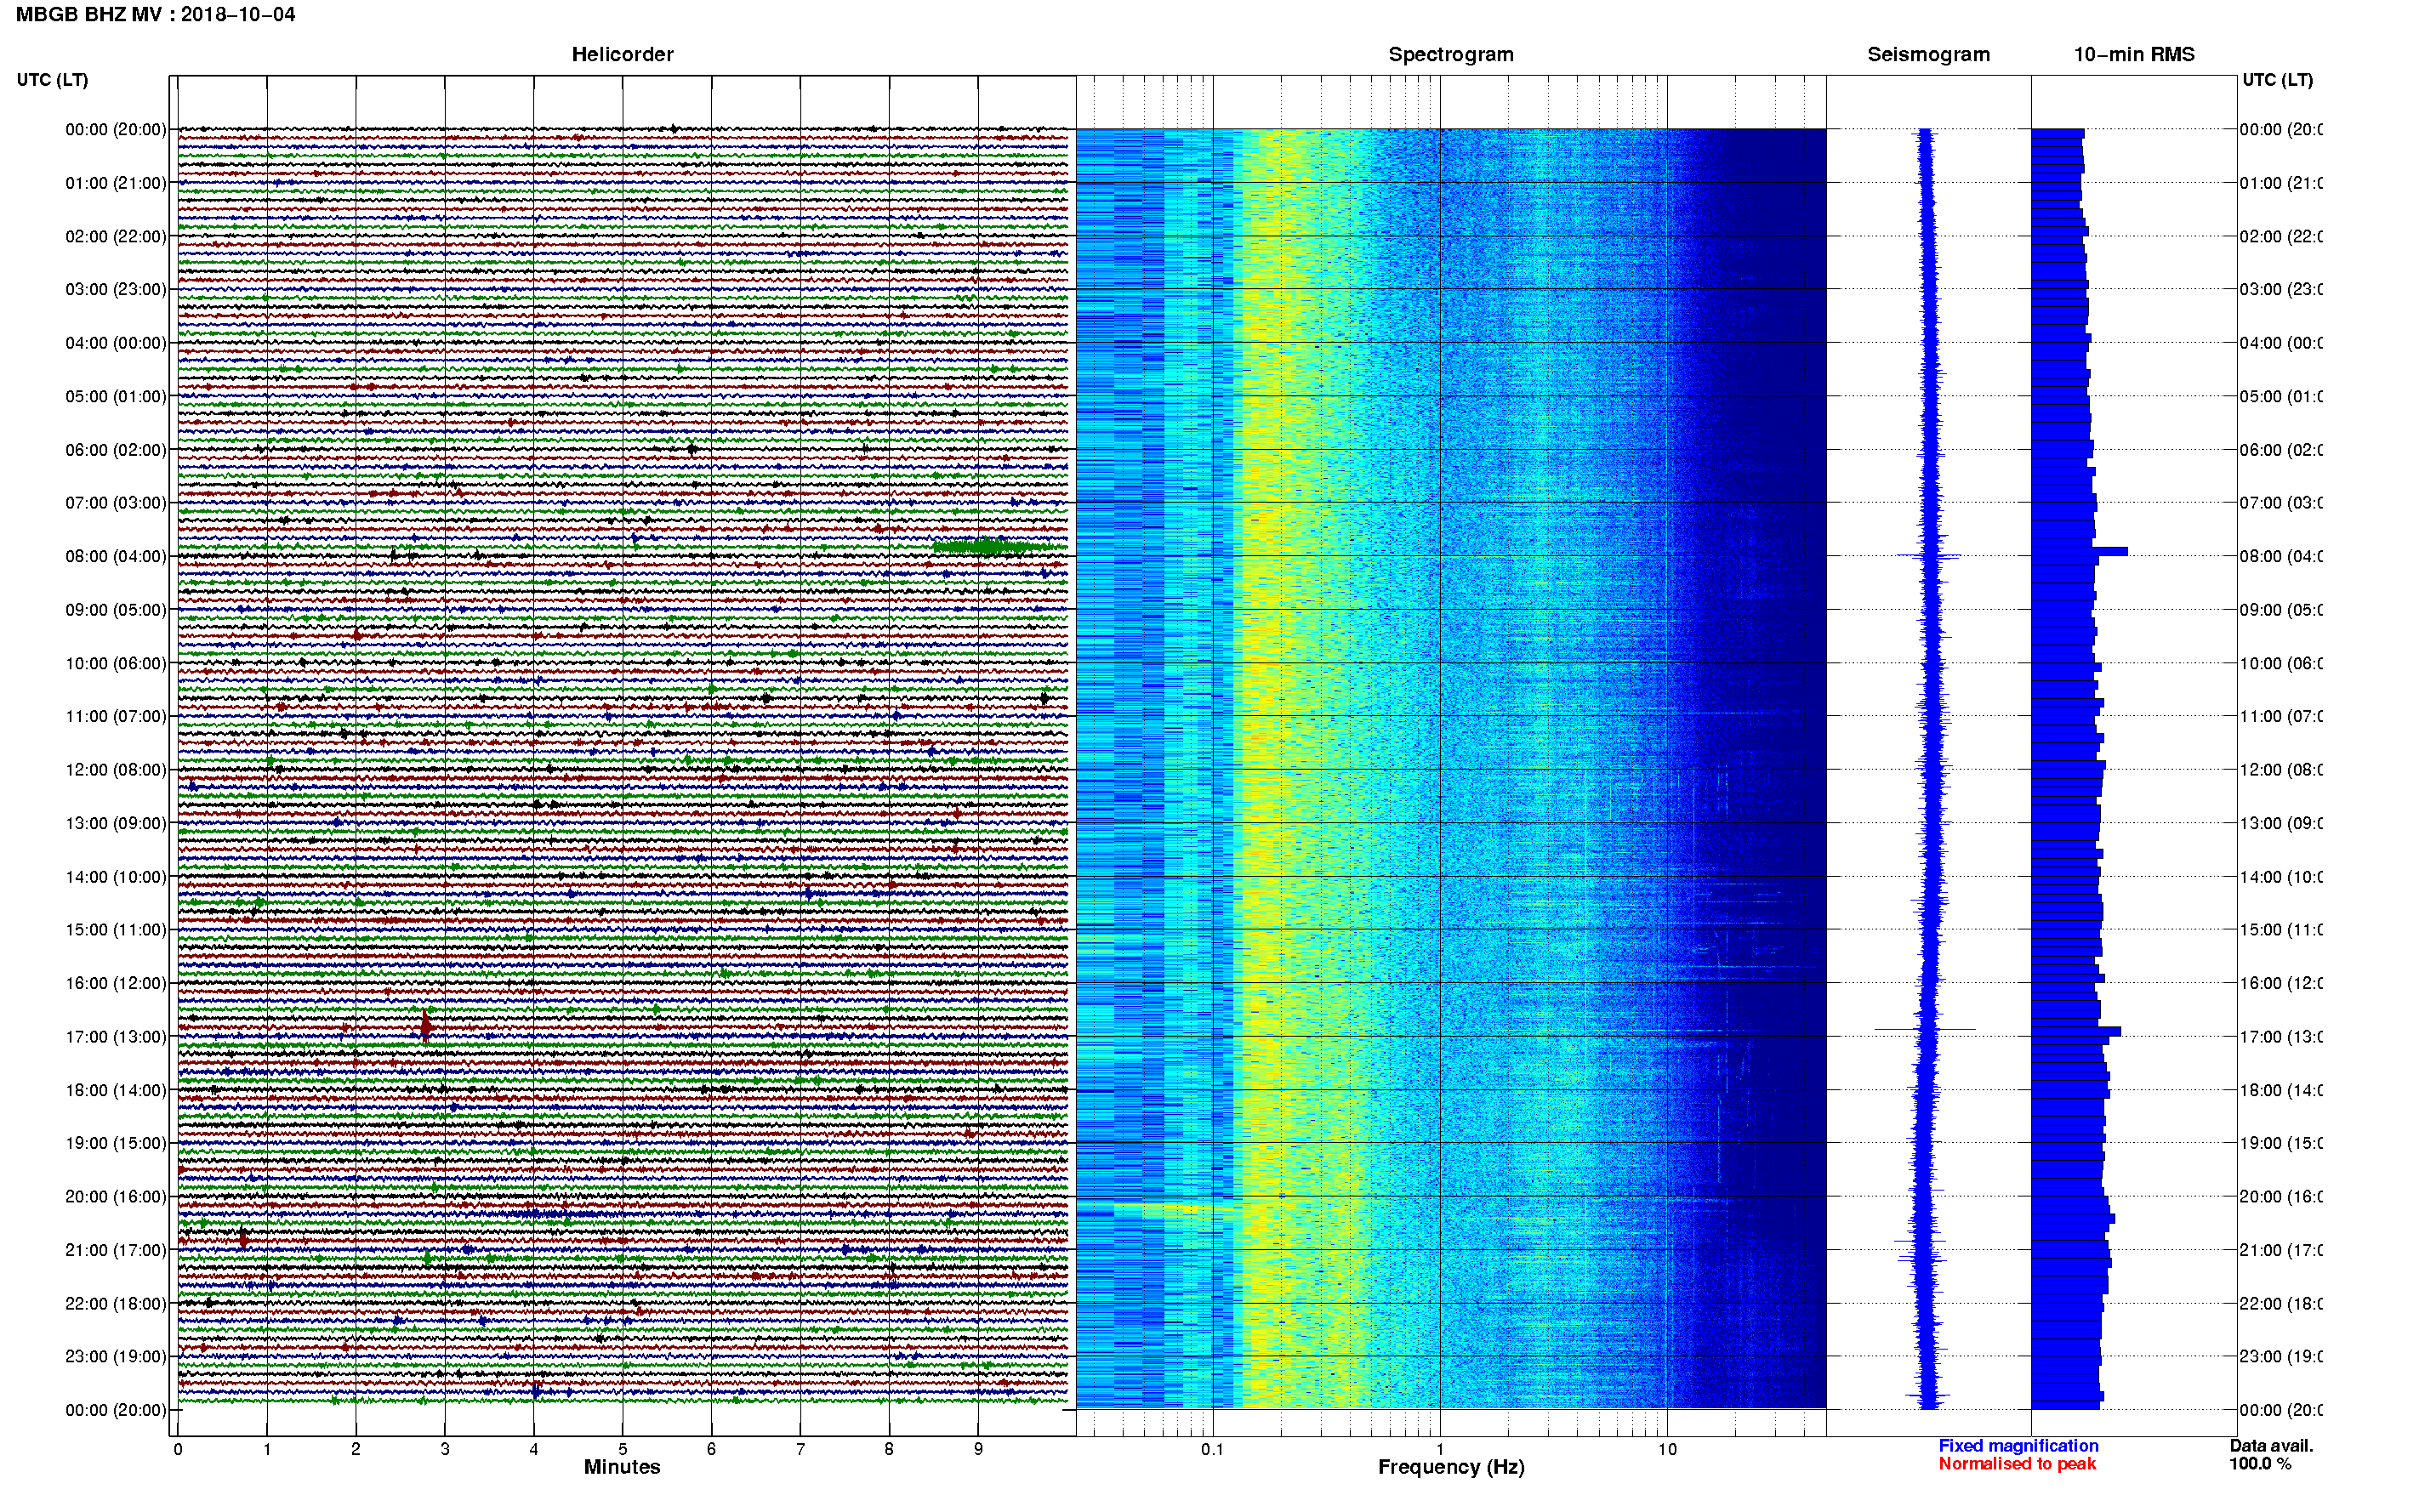Click the Normalised to peak legend text
This screenshot has width=2419, height=1512.
pos(2017,1464)
